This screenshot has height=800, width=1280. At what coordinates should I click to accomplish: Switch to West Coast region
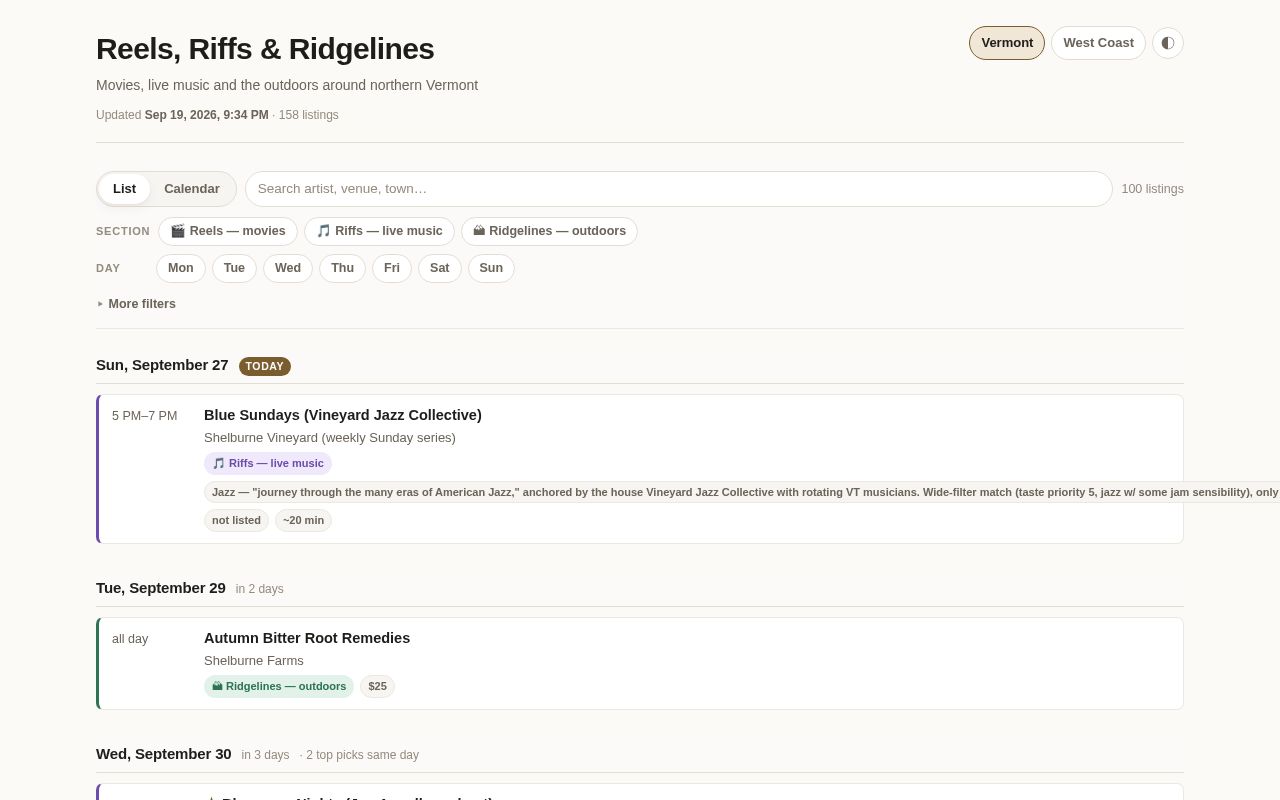[1098, 43]
